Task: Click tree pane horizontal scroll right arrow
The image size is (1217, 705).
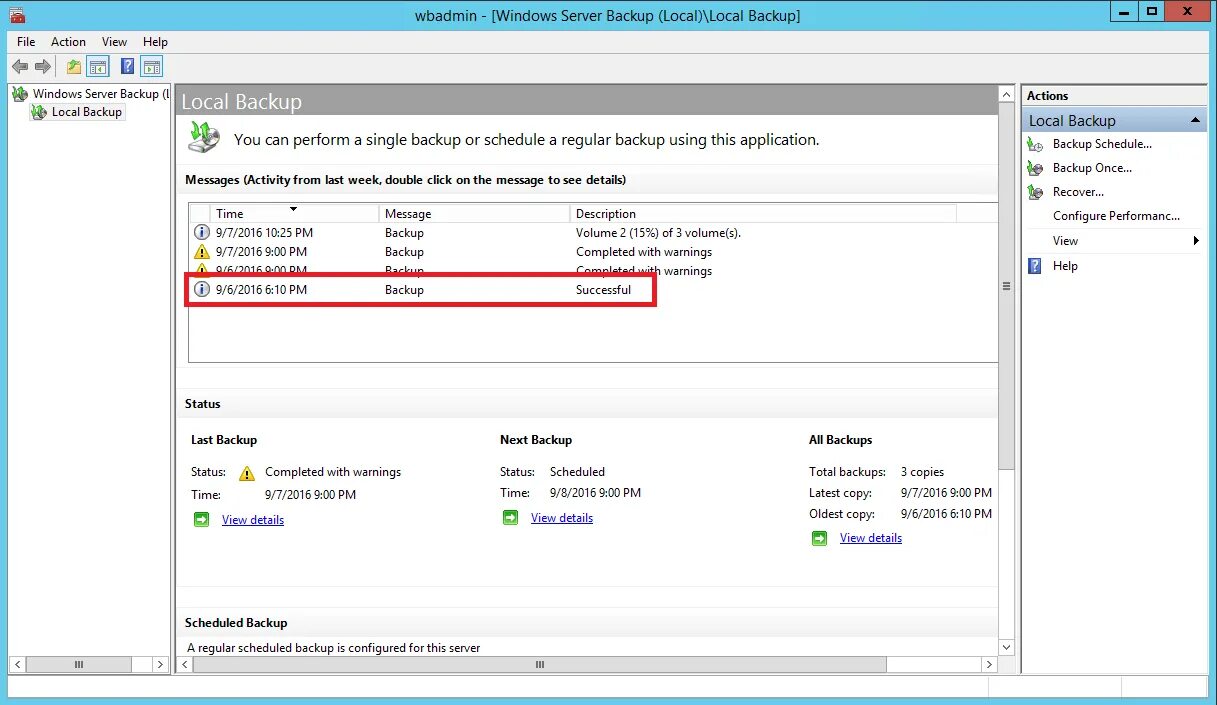Action: coord(160,664)
